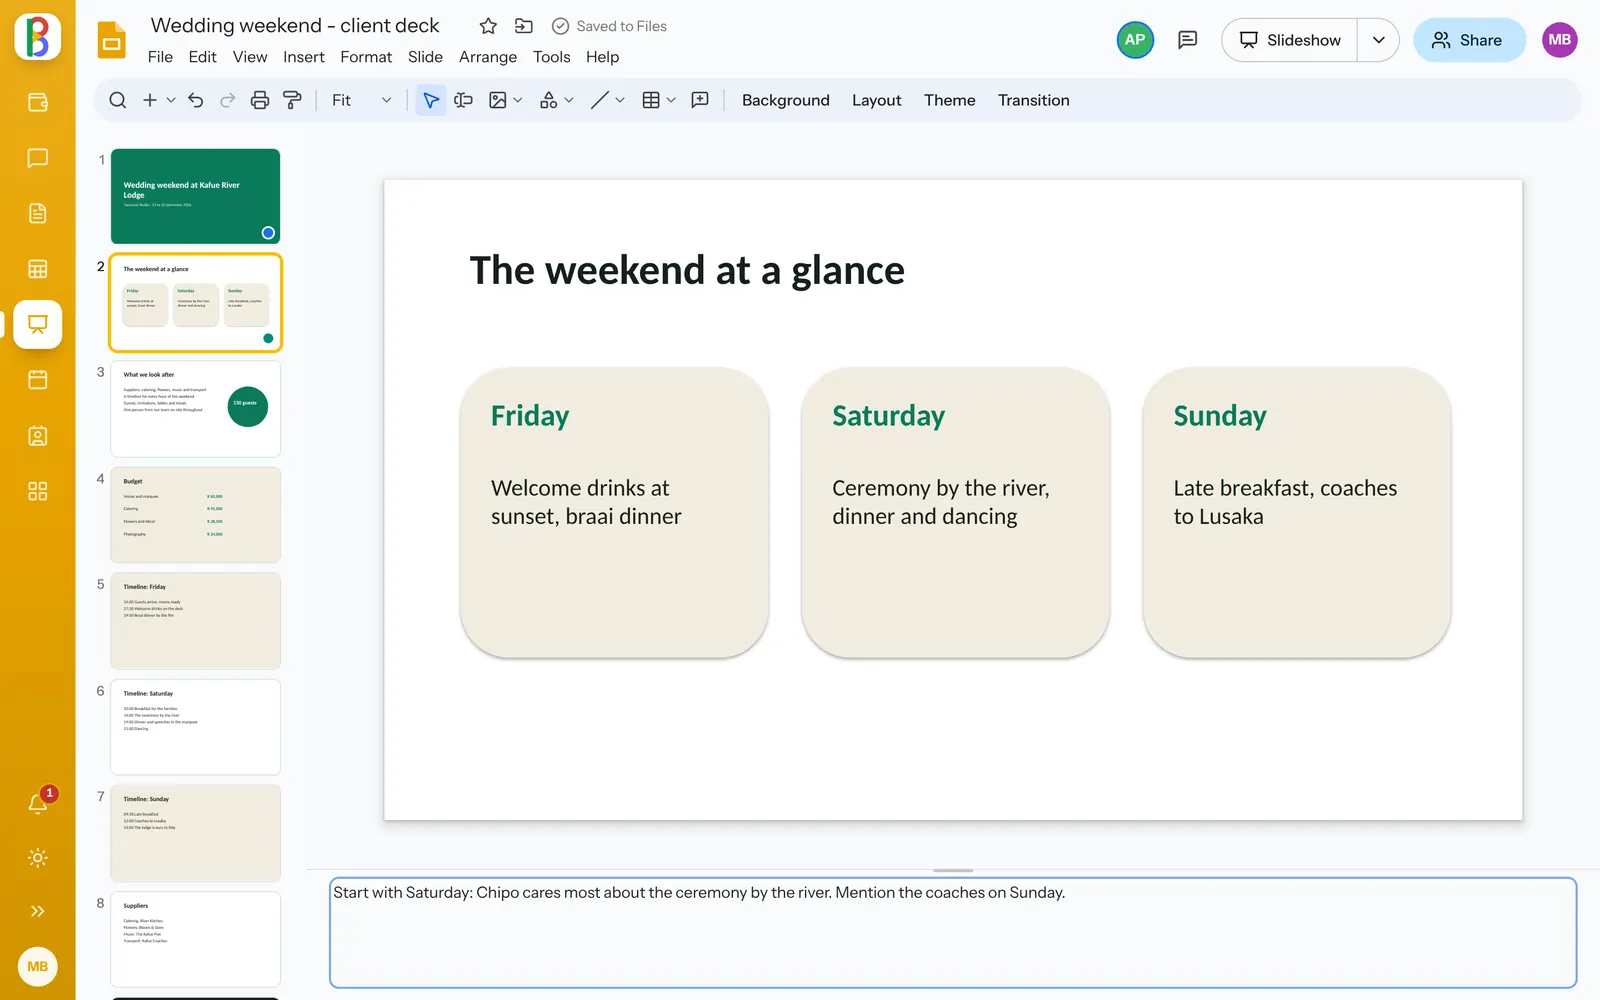Screen dimensions: 1600x1000
Task: Open the Fit zoom dropdown
Action: [361, 100]
